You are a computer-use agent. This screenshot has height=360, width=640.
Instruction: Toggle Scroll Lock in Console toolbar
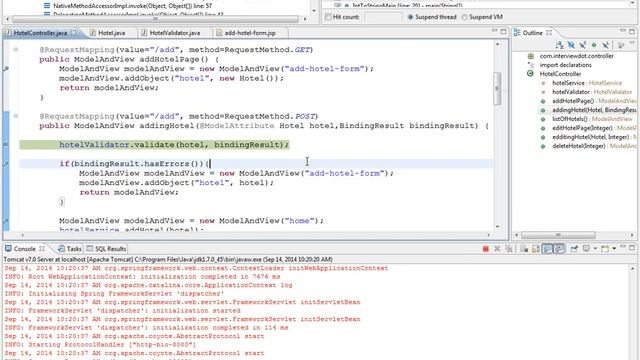536,249
